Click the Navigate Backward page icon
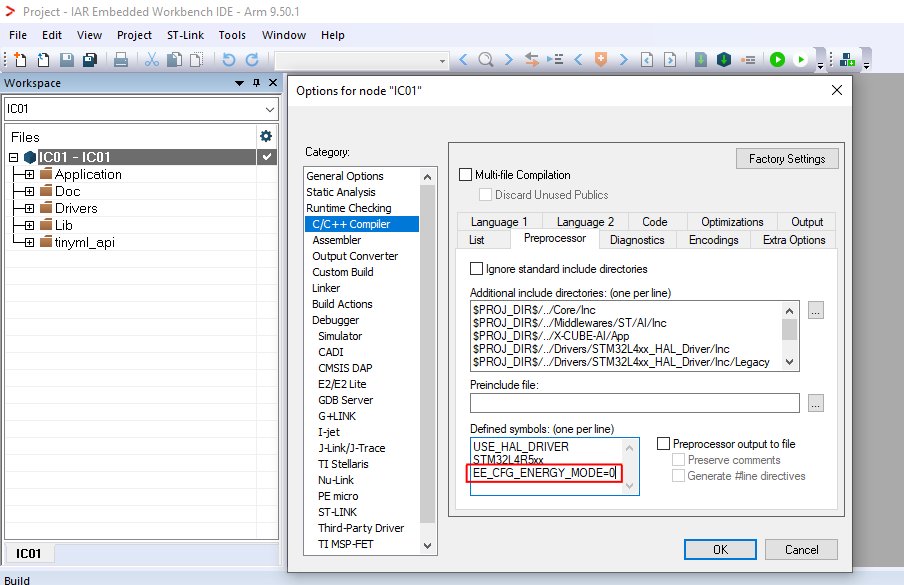 (x=647, y=59)
